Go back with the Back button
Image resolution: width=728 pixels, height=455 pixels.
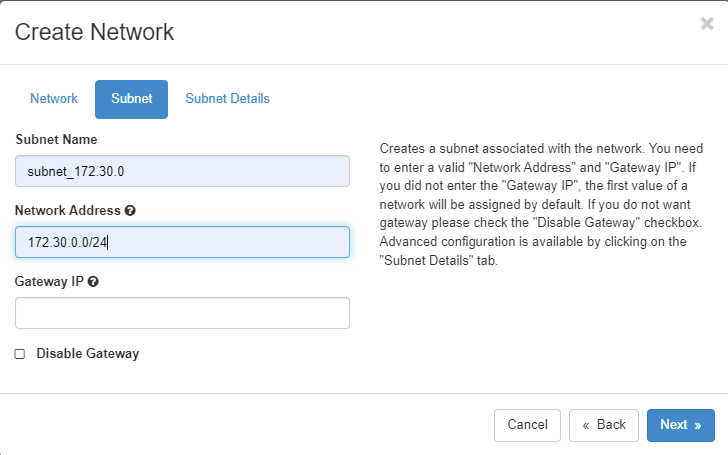[x=604, y=425]
